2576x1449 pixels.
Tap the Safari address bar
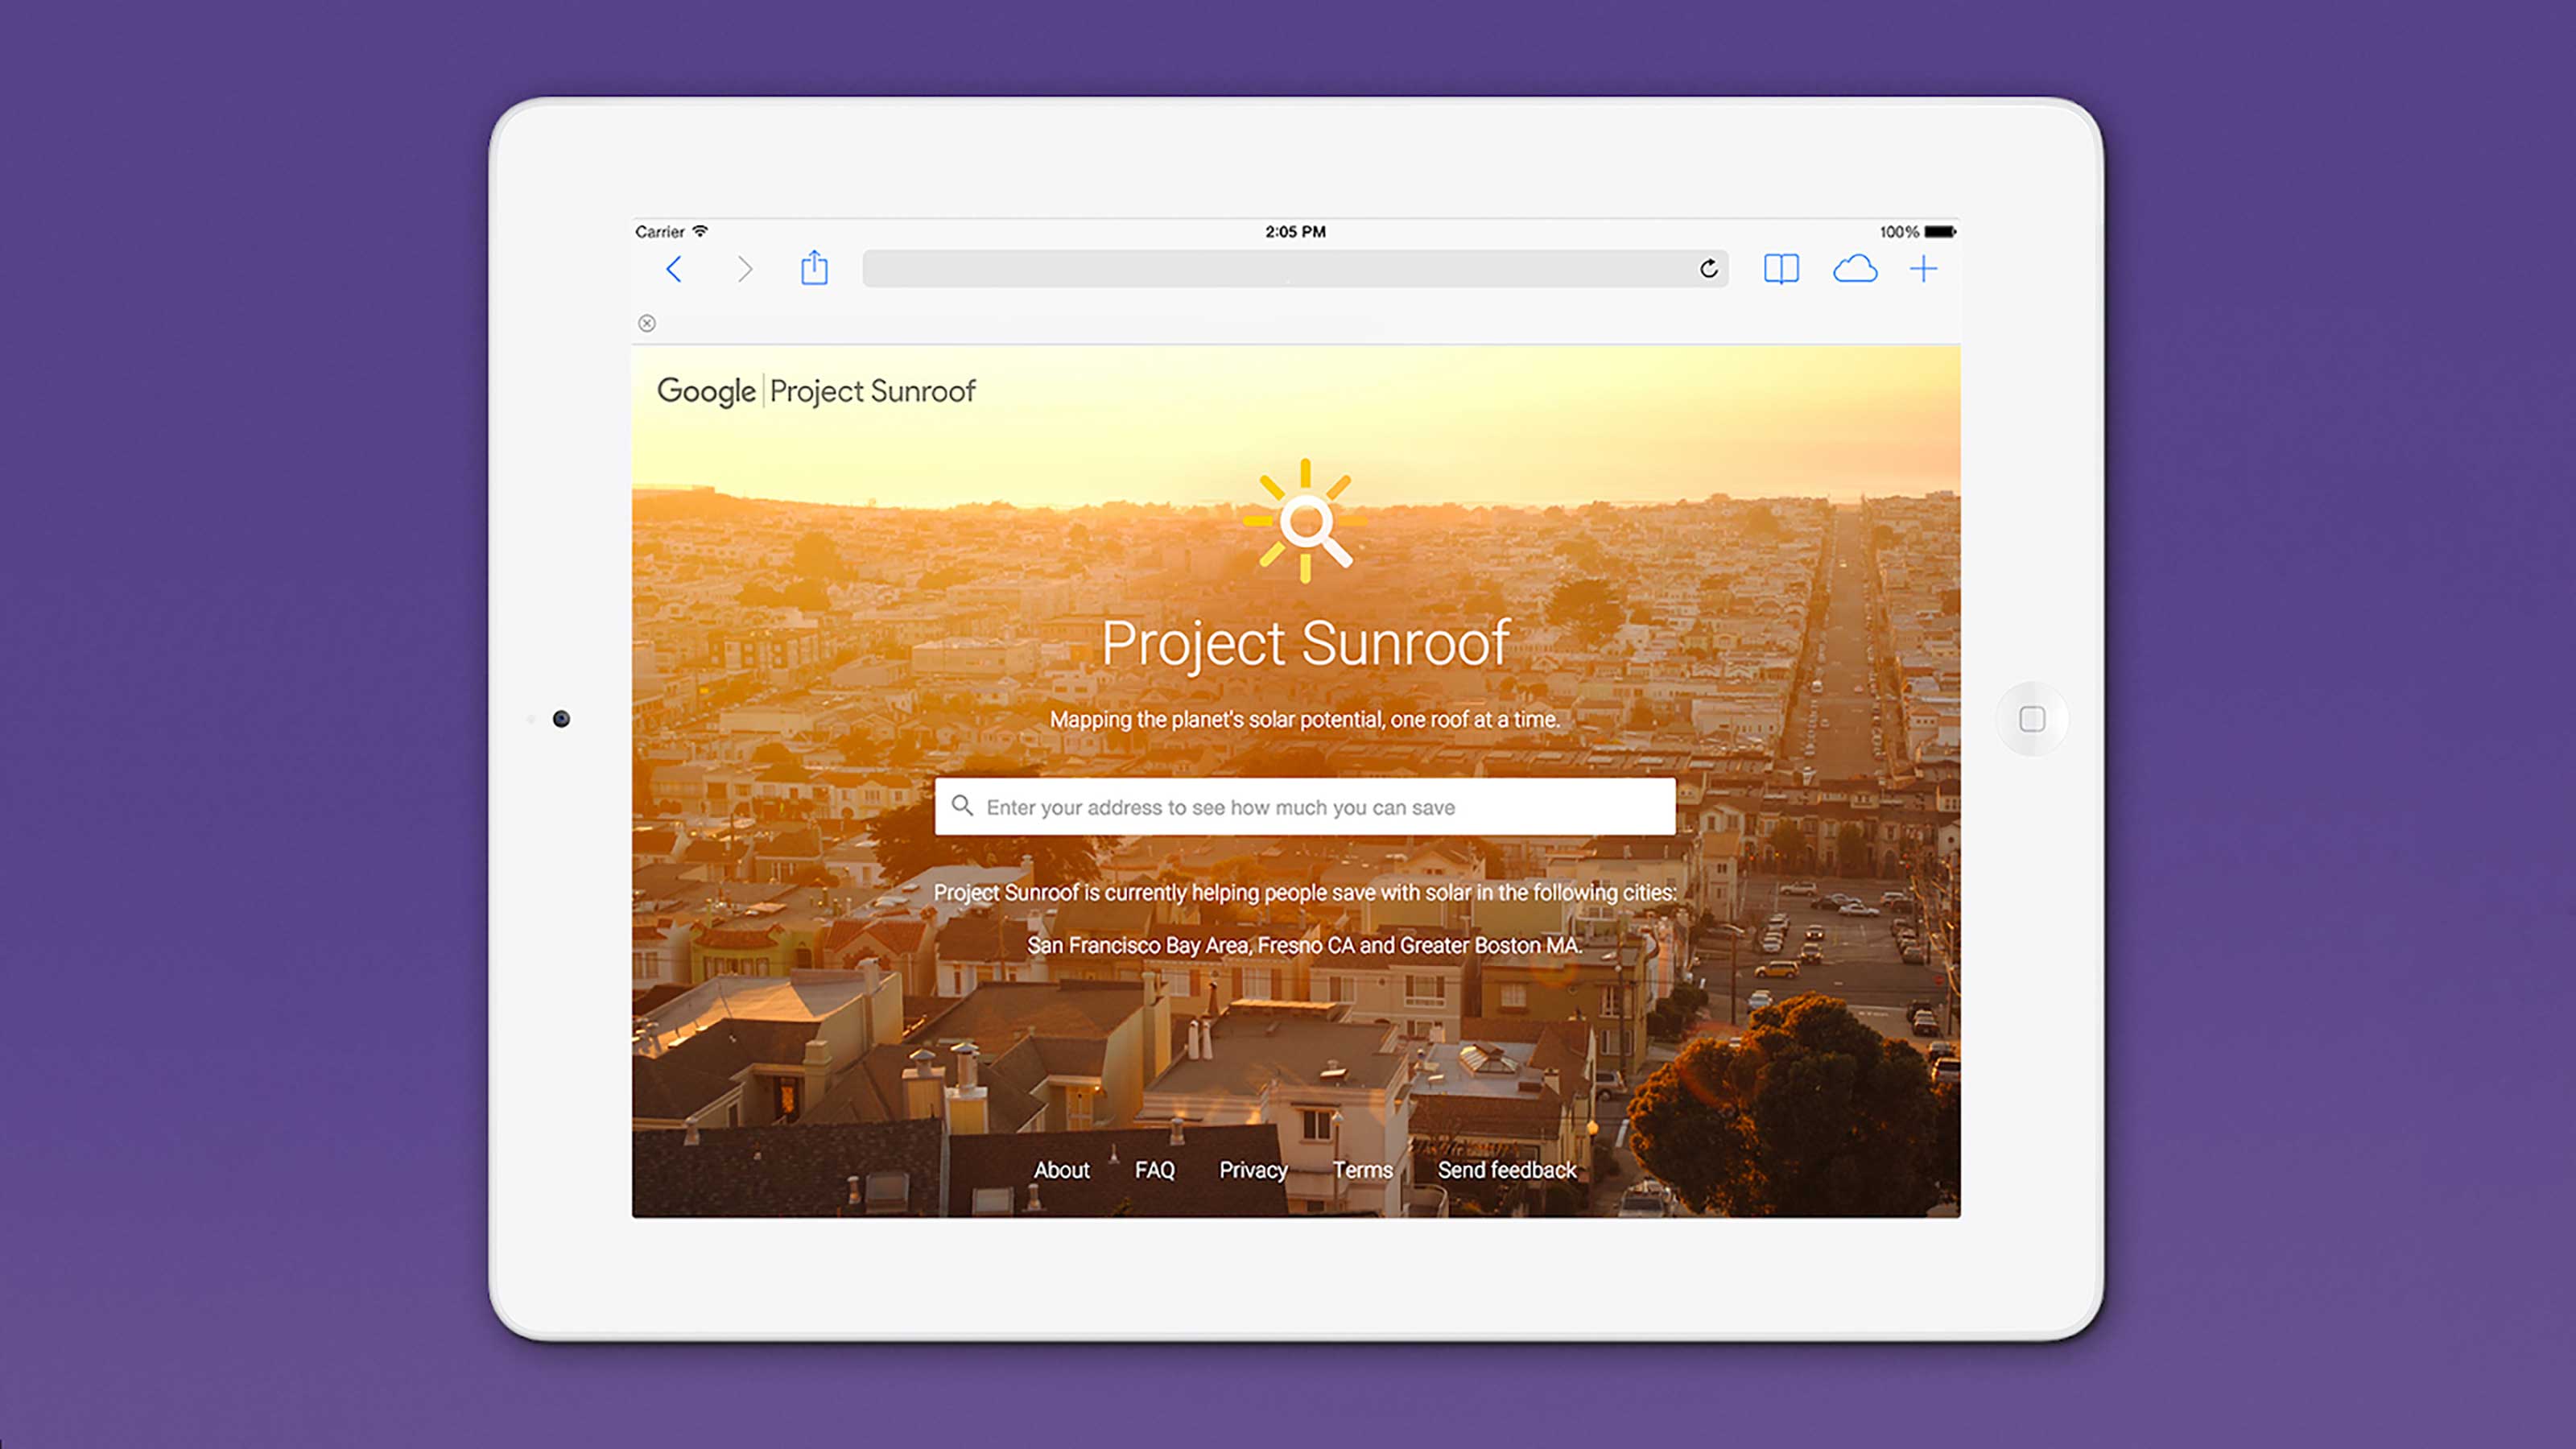coord(1295,269)
